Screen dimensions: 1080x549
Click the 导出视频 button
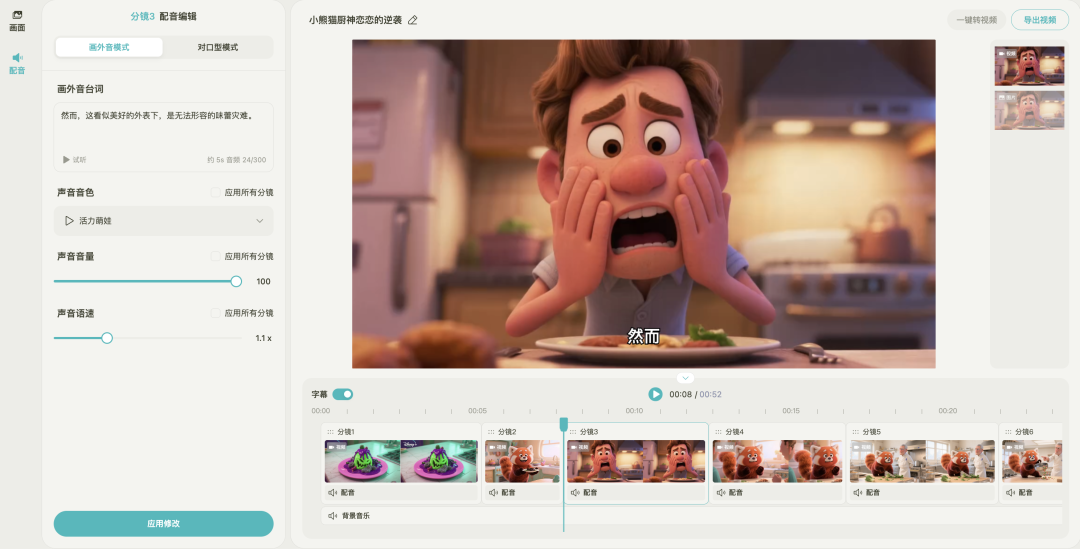tap(1039, 20)
